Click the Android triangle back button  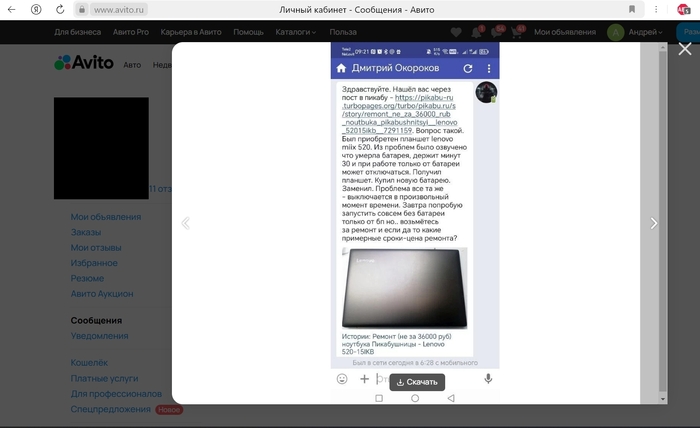pyautogui.click(x=451, y=398)
